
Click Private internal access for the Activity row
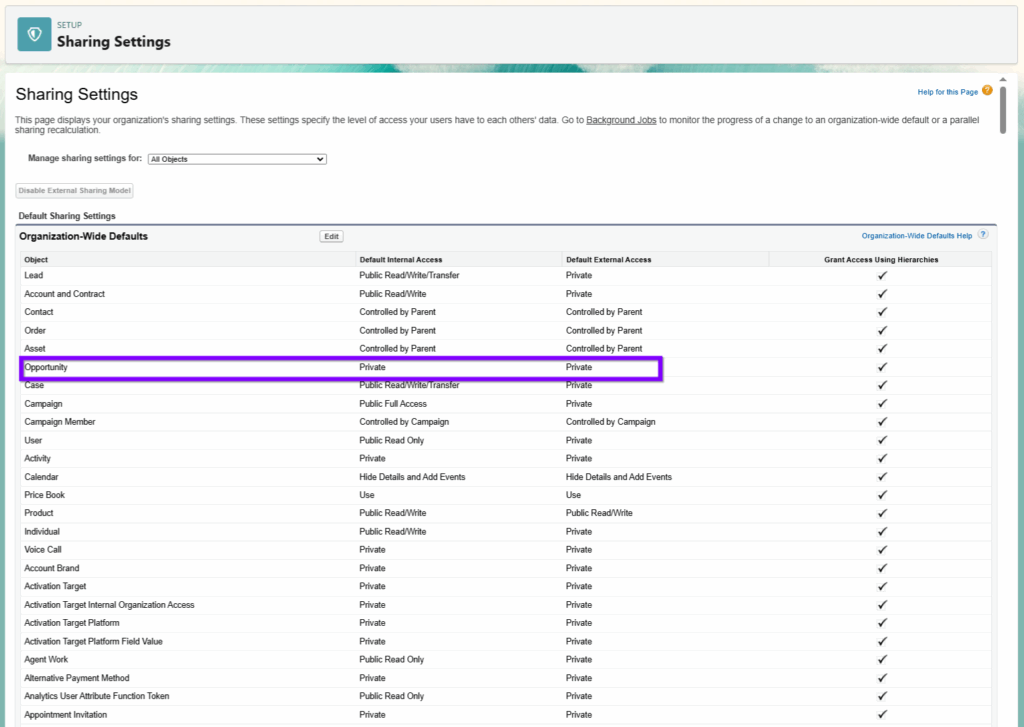pyautogui.click(x=372, y=459)
